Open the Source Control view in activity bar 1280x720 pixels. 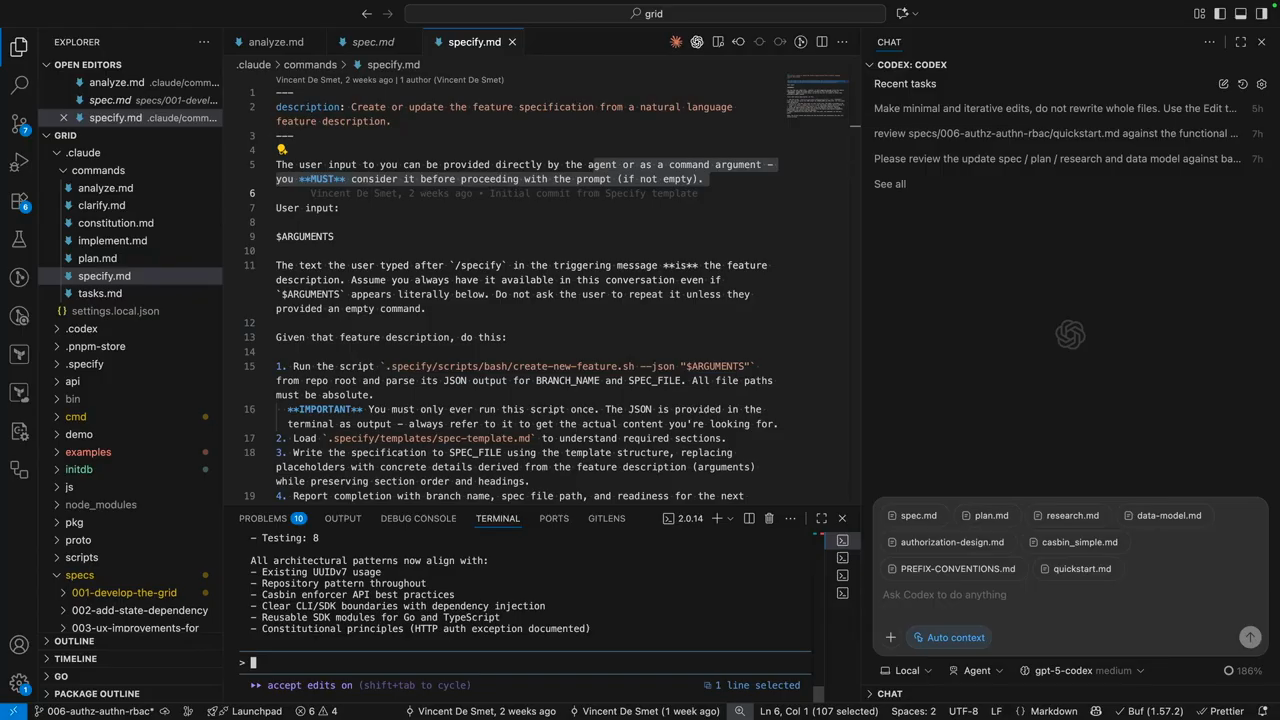(x=19, y=124)
